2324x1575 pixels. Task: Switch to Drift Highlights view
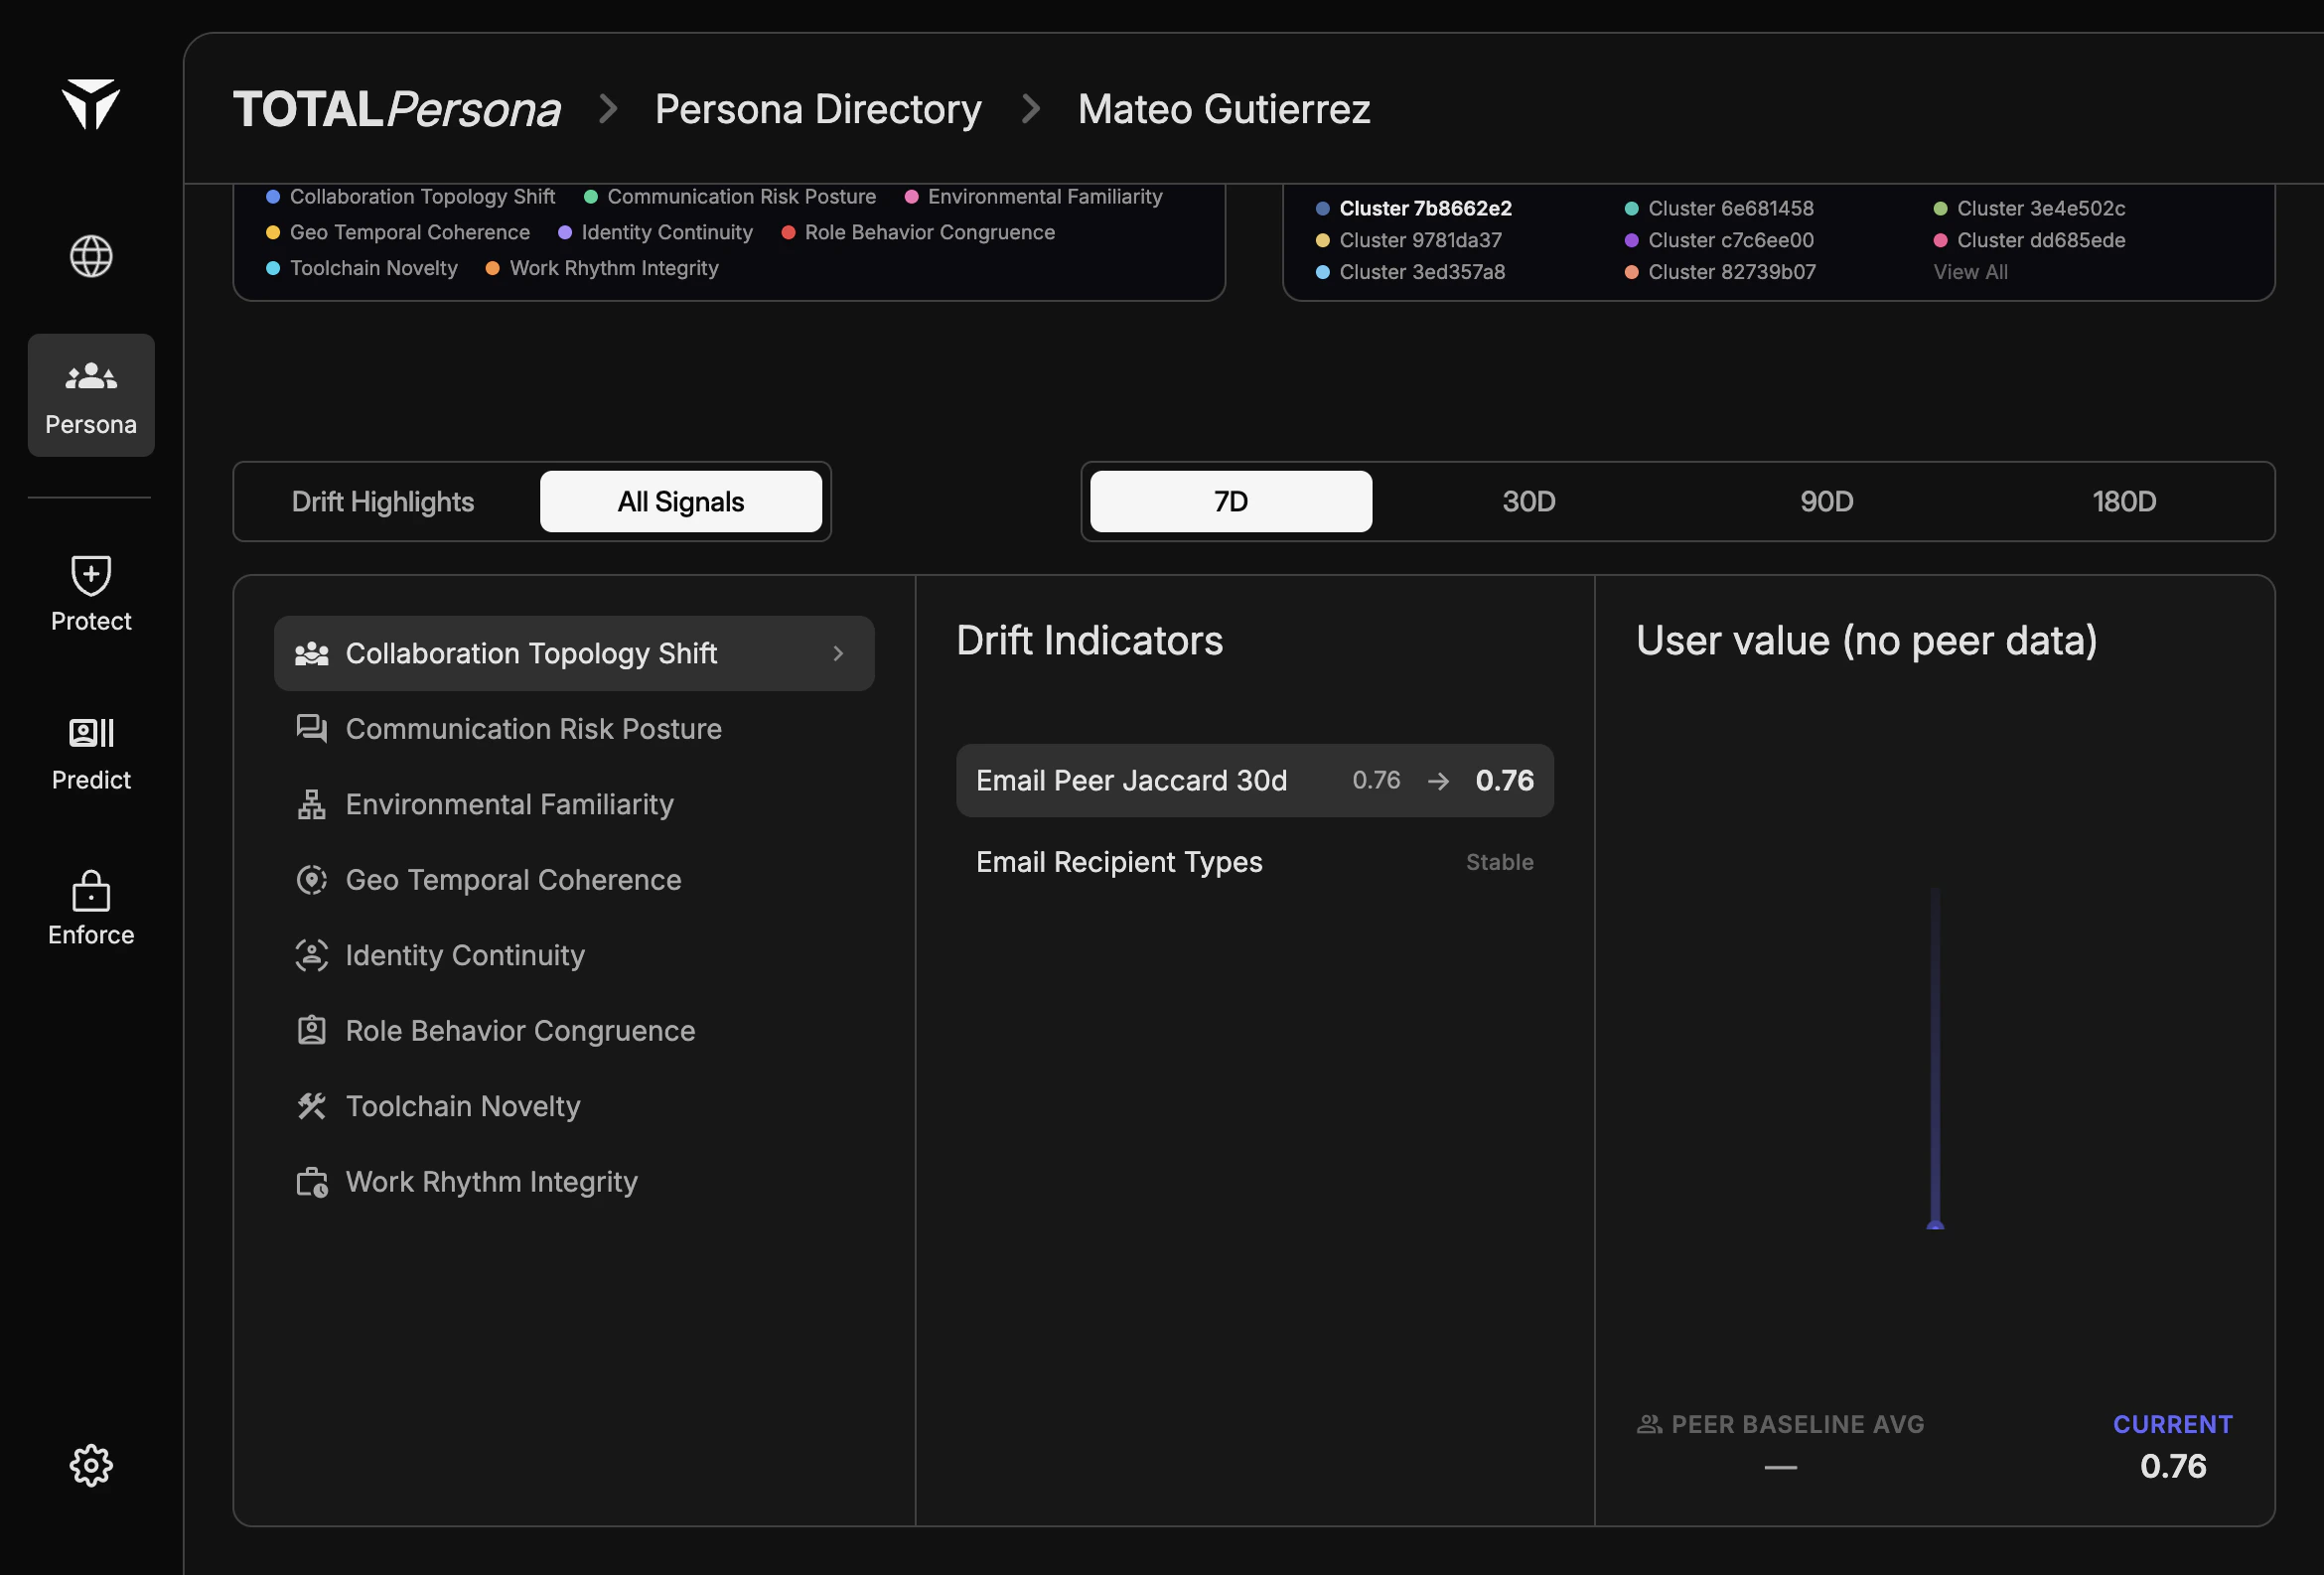(x=383, y=501)
